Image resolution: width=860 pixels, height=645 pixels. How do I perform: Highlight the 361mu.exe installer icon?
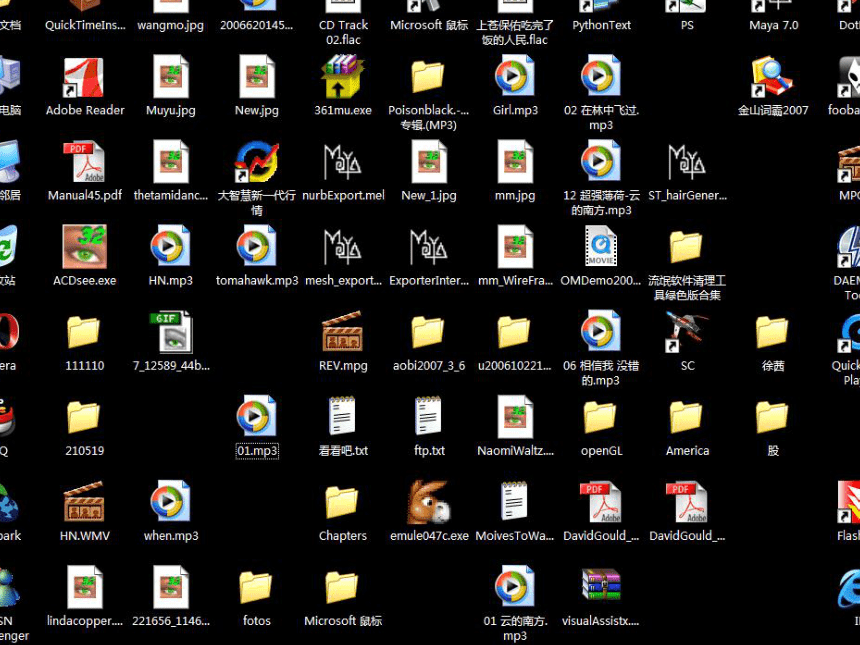(343, 76)
